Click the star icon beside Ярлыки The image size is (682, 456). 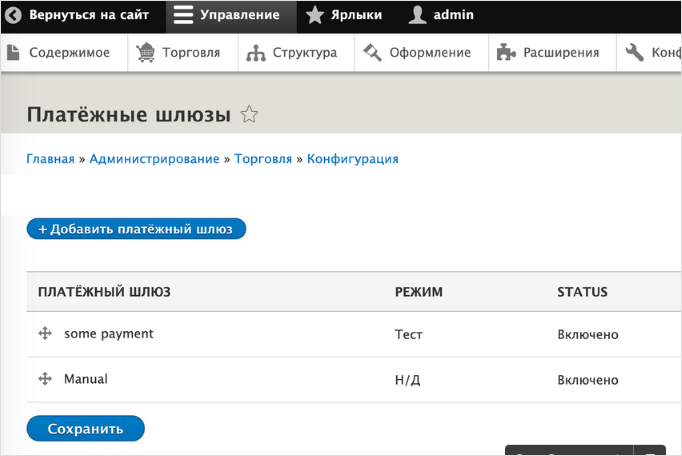[314, 16]
